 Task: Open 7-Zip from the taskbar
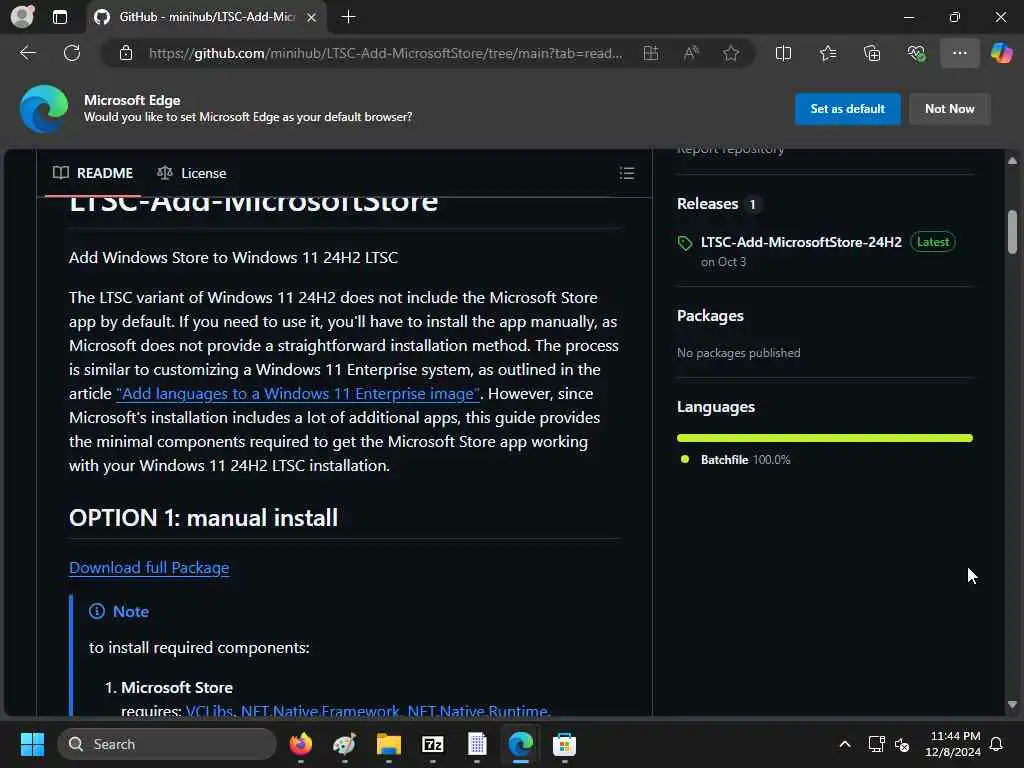pos(432,744)
